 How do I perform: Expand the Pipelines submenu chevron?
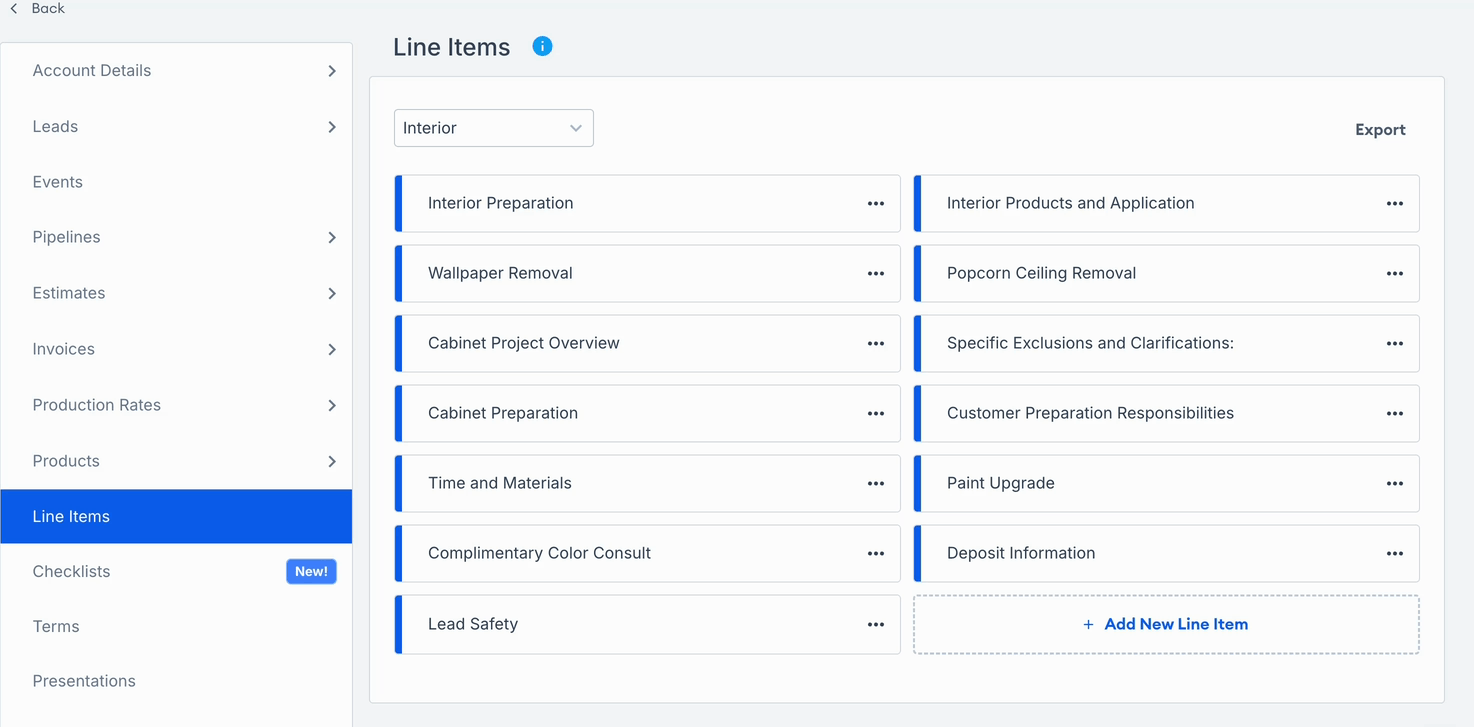pyautogui.click(x=332, y=237)
